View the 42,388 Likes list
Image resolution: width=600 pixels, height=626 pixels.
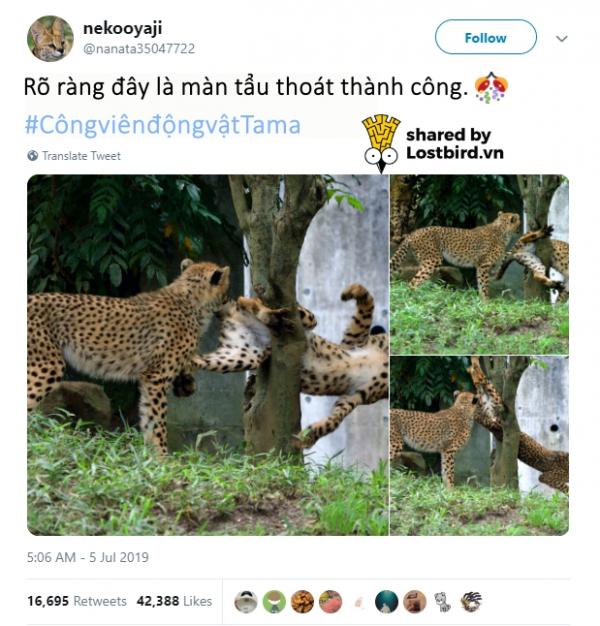tap(174, 601)
